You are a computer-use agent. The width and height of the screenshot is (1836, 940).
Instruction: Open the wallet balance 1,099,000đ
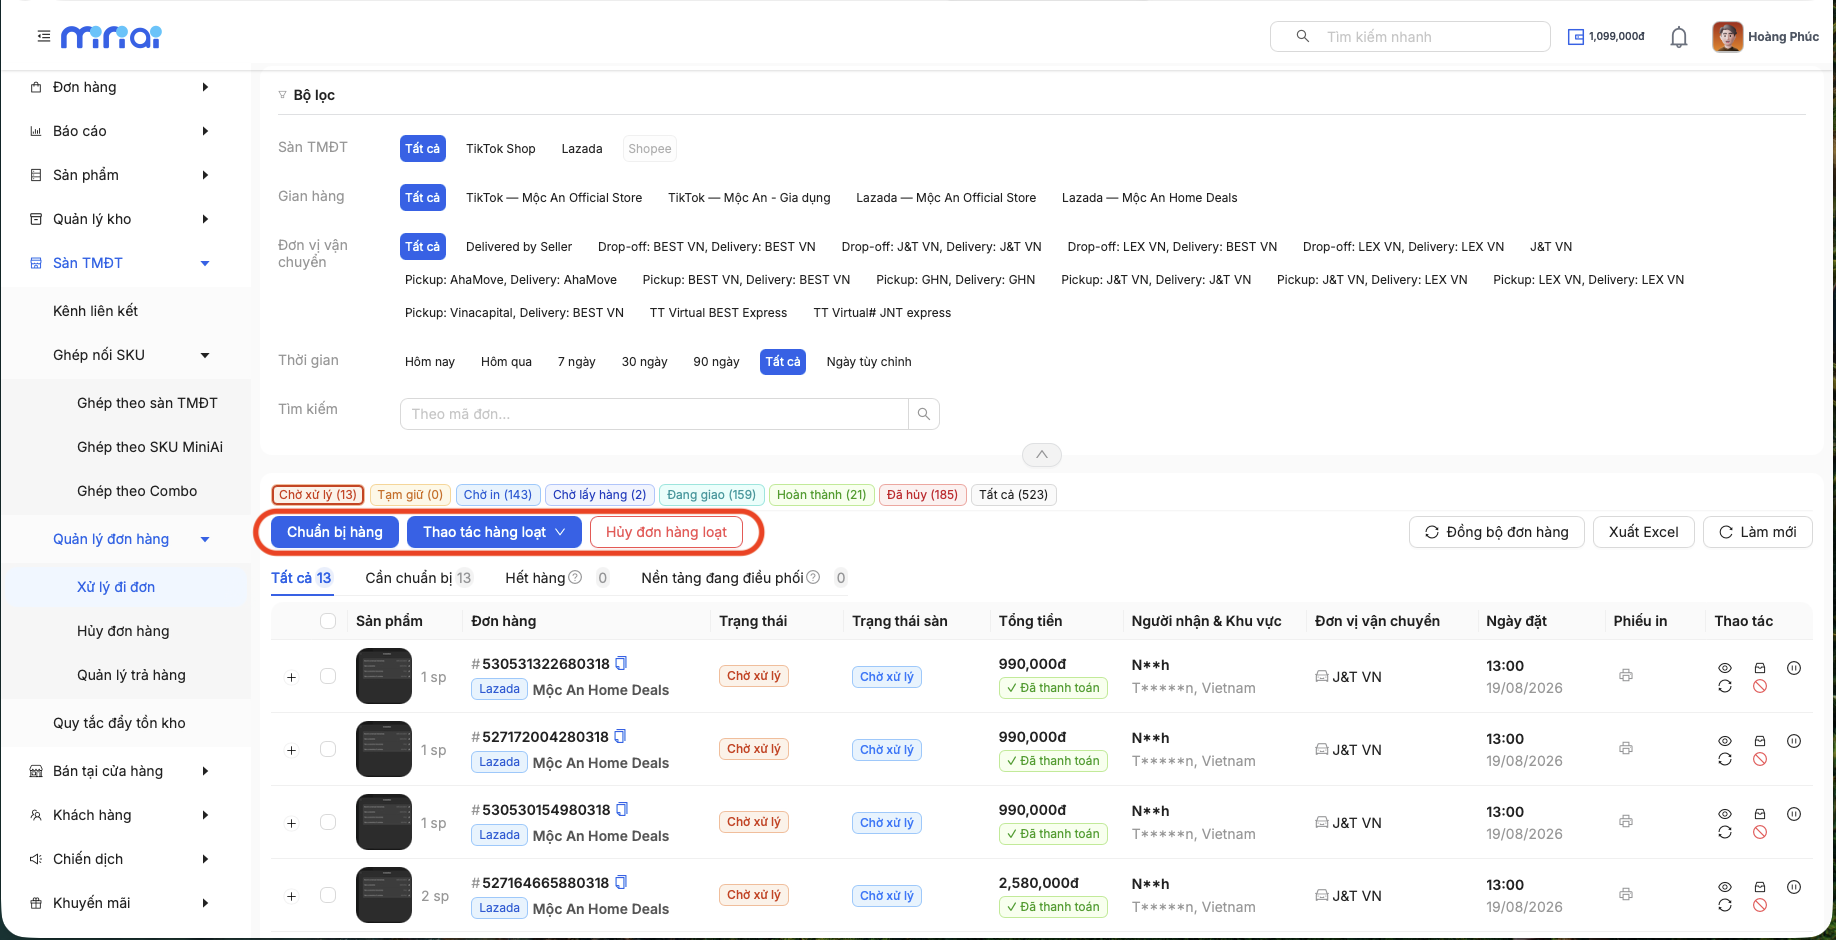pos(1606,37)
